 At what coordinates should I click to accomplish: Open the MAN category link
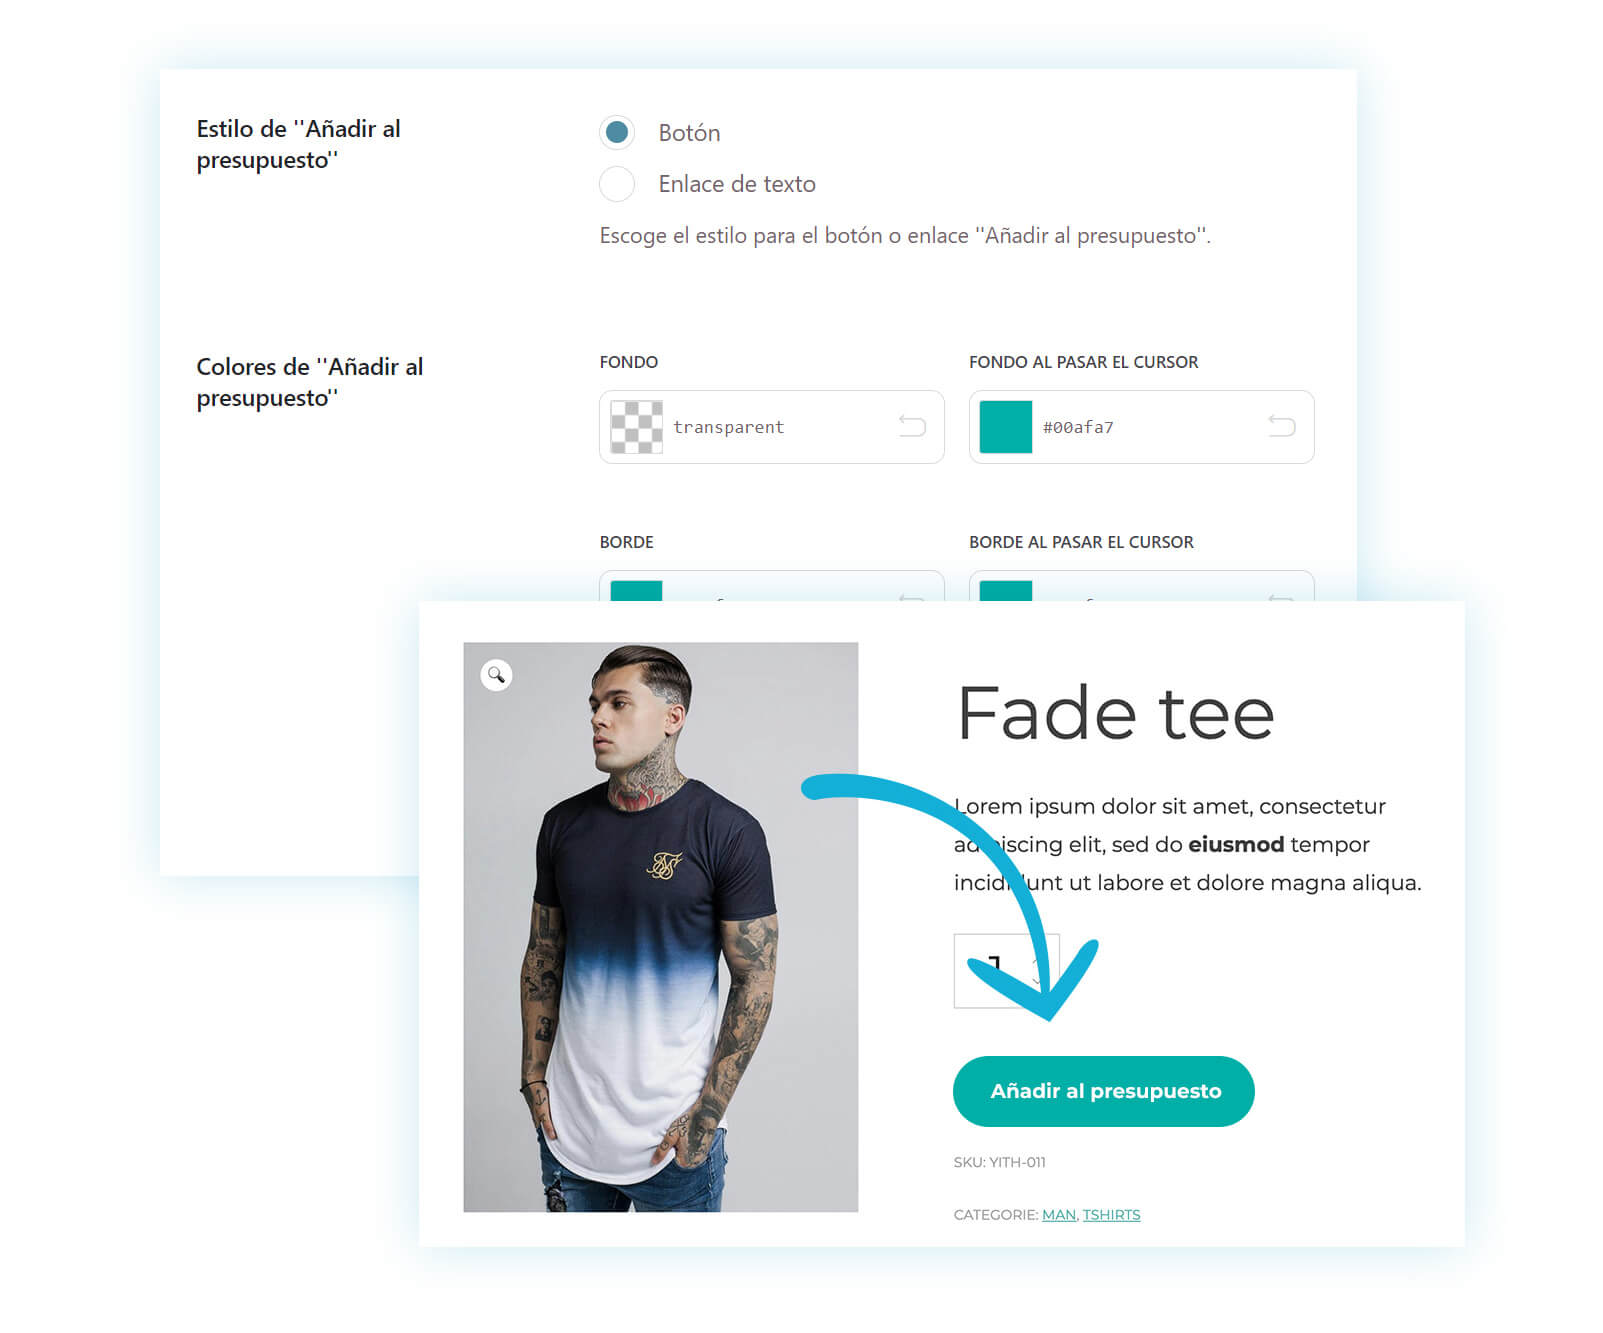click(1058, 1214)
